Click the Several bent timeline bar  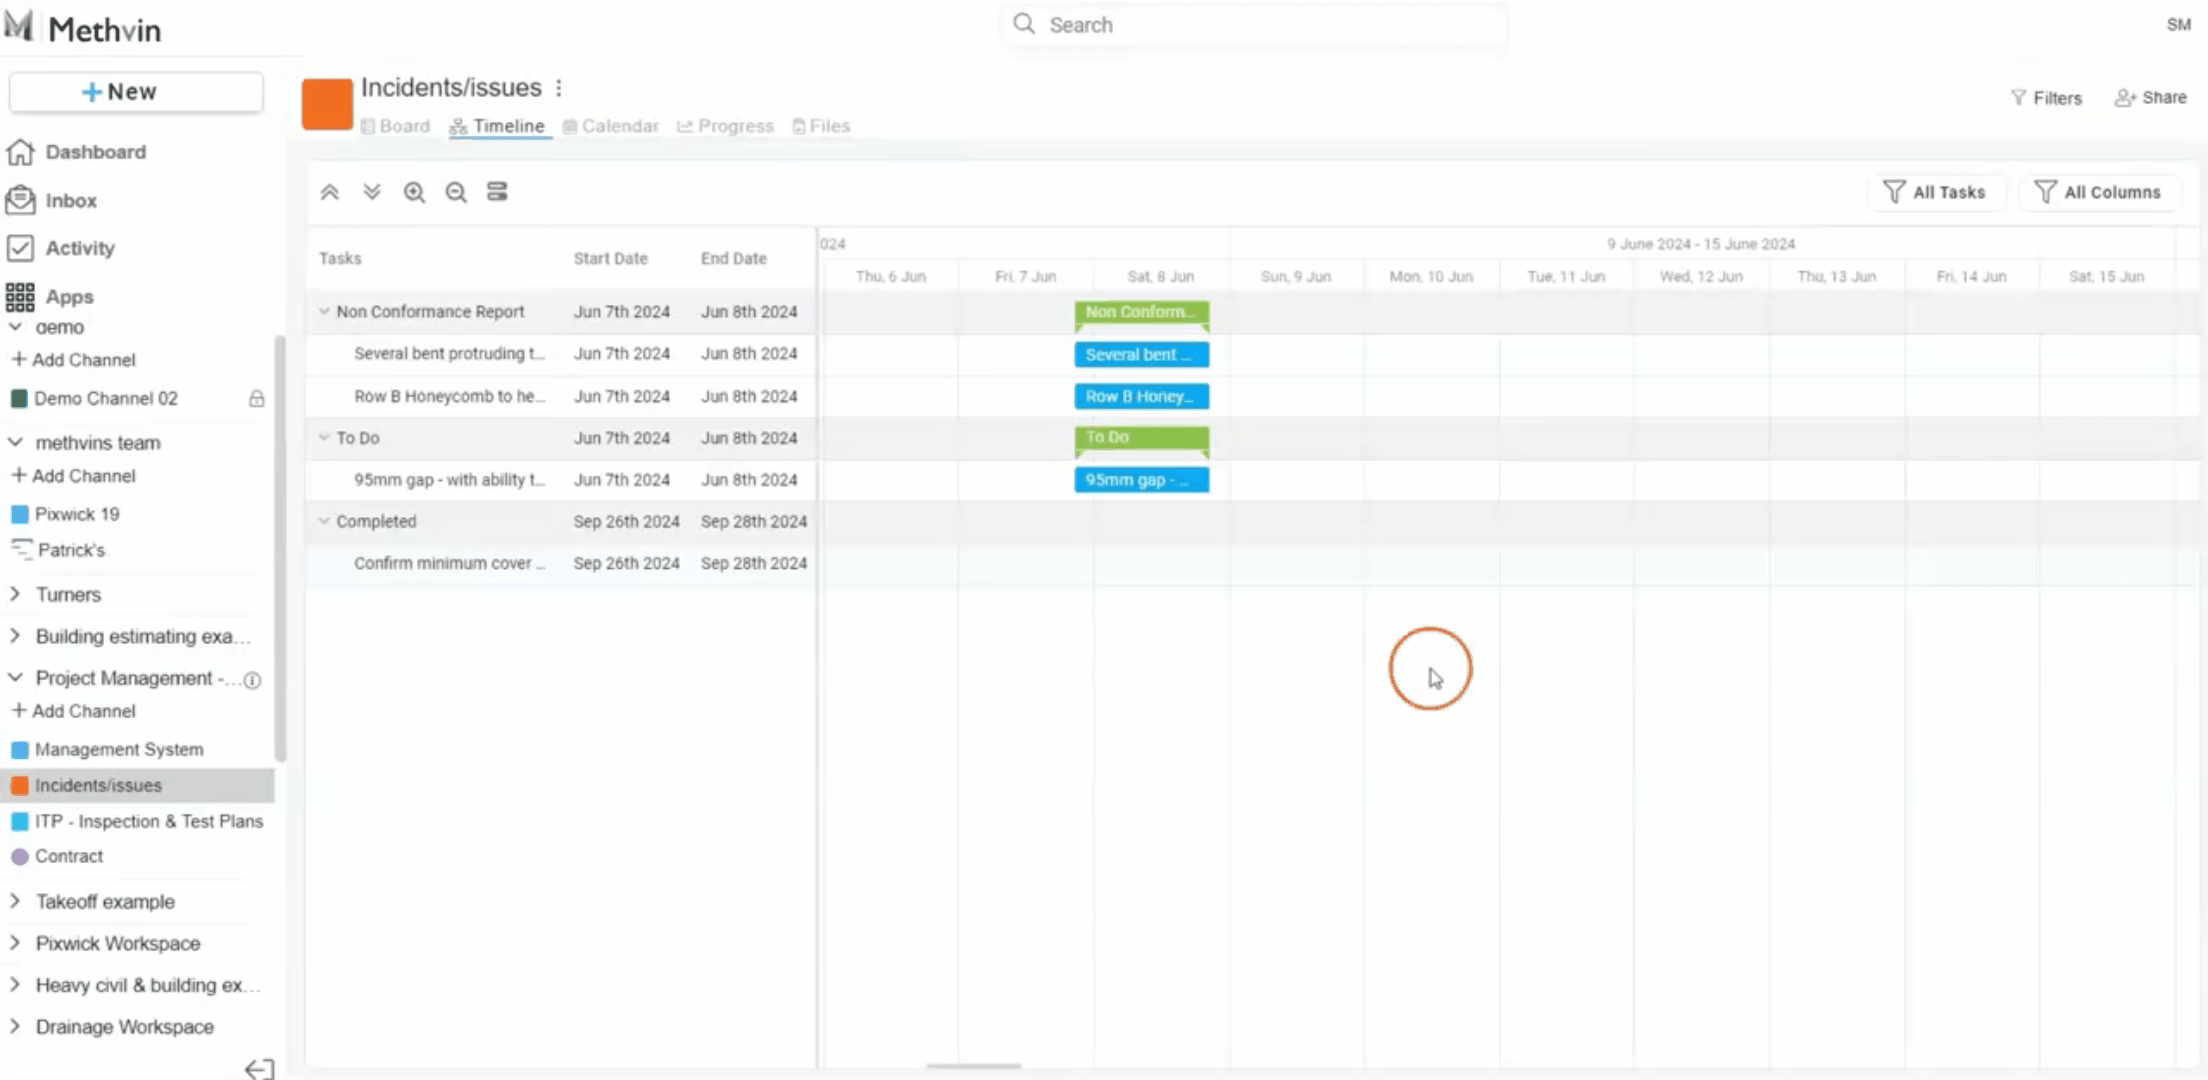coord(1141,355)
